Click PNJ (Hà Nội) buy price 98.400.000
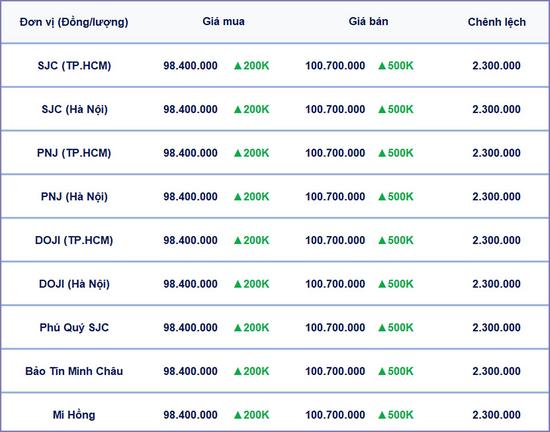The image size is (550, 432). (190, 197)
